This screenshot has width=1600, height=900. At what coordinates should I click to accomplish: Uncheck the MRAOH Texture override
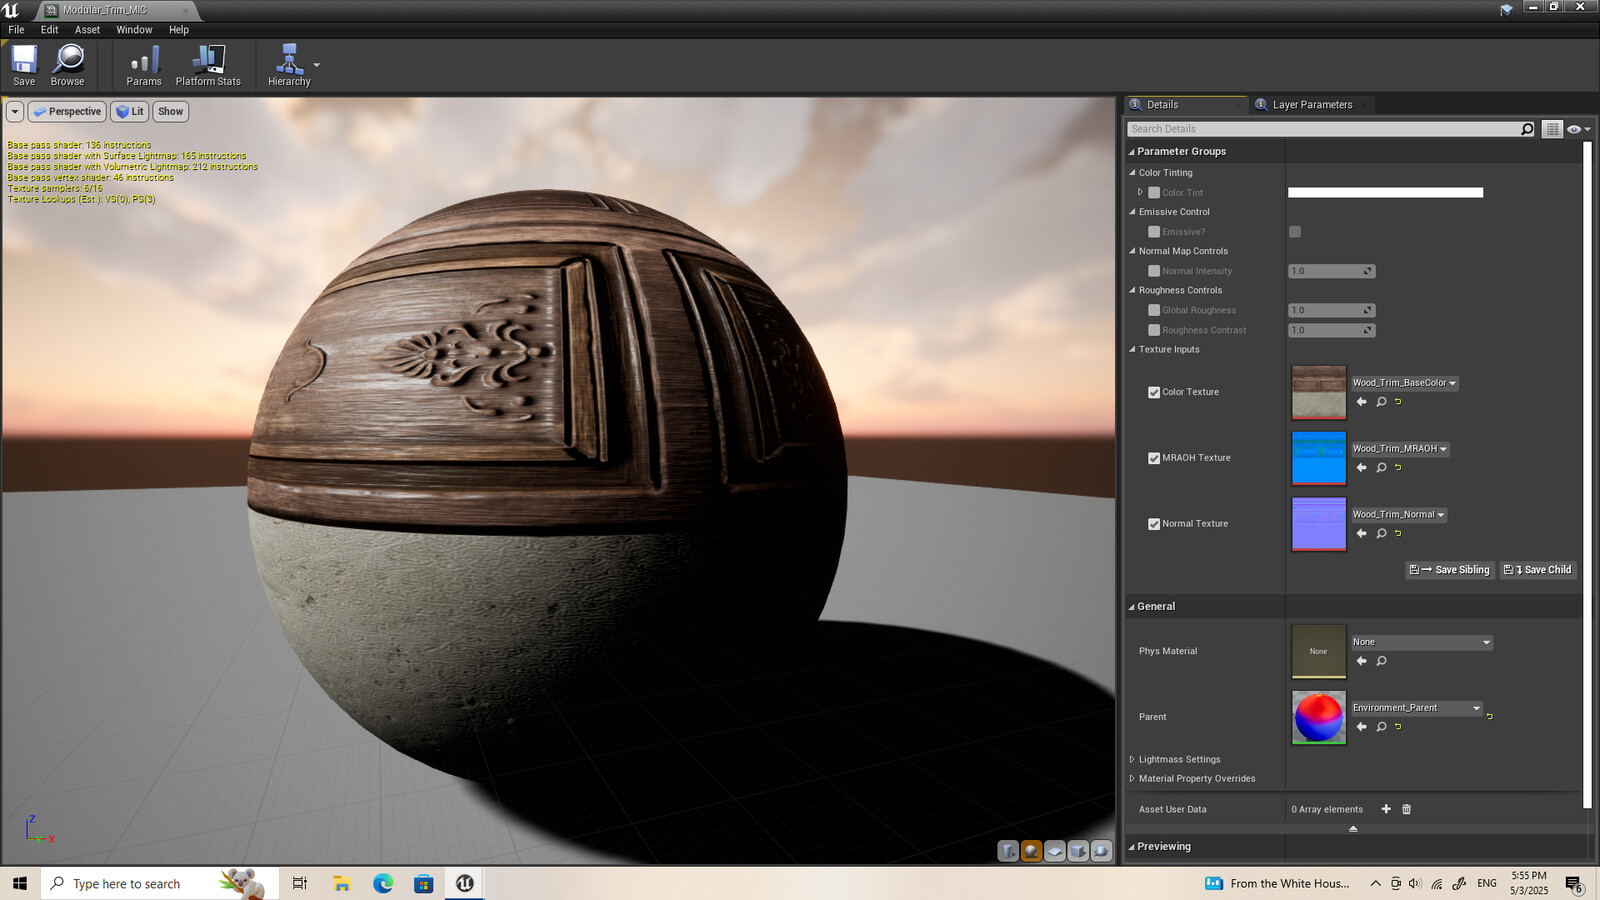tap(1154, 458)
